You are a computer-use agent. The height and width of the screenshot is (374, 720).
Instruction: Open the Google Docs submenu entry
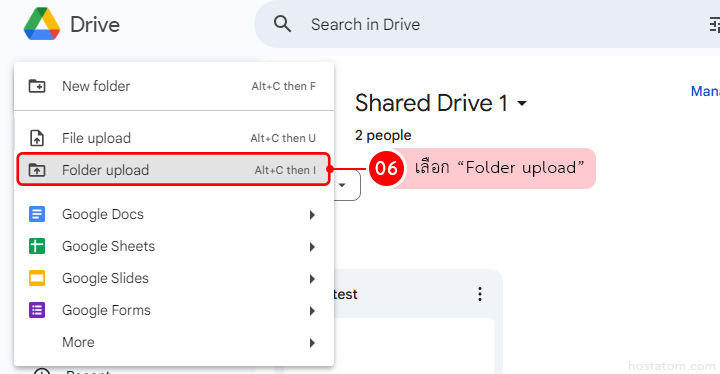coord(174,214)
